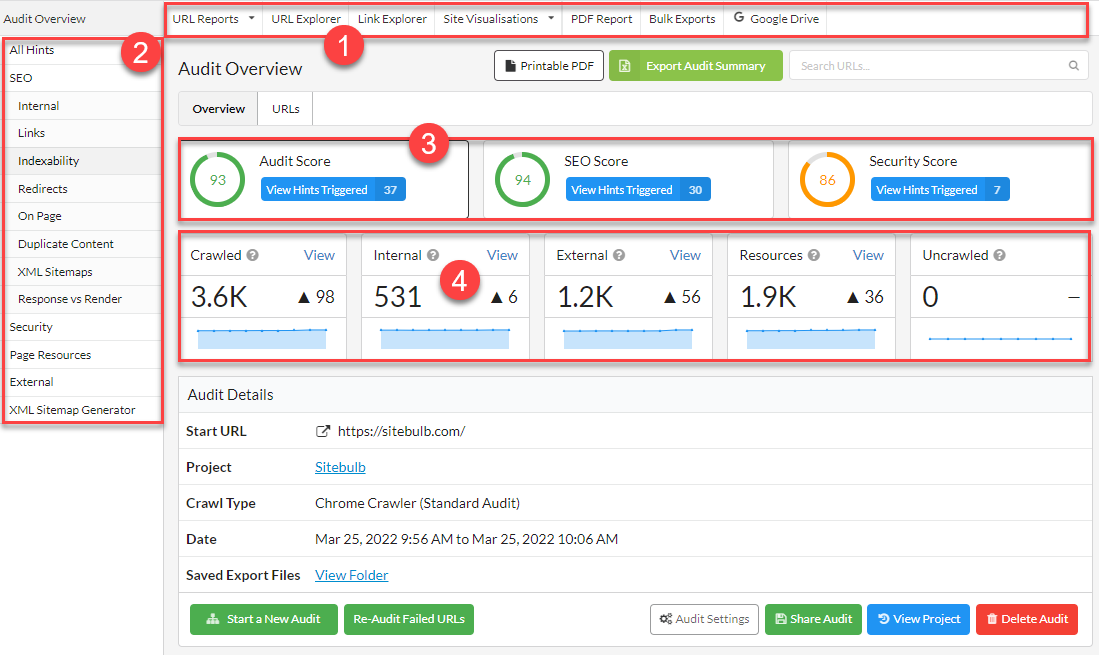The image size is (1099, 655).
Task: Open Audit Settings button
Action: tap(704, 619)
